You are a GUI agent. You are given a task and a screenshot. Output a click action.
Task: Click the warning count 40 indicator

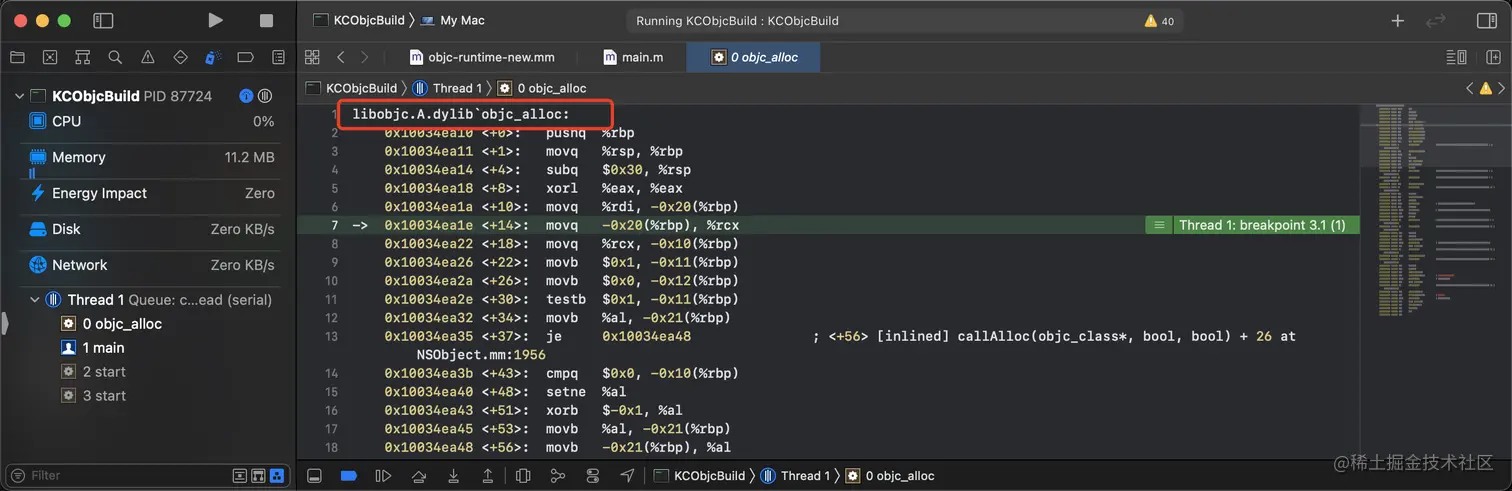(1159, 21)
